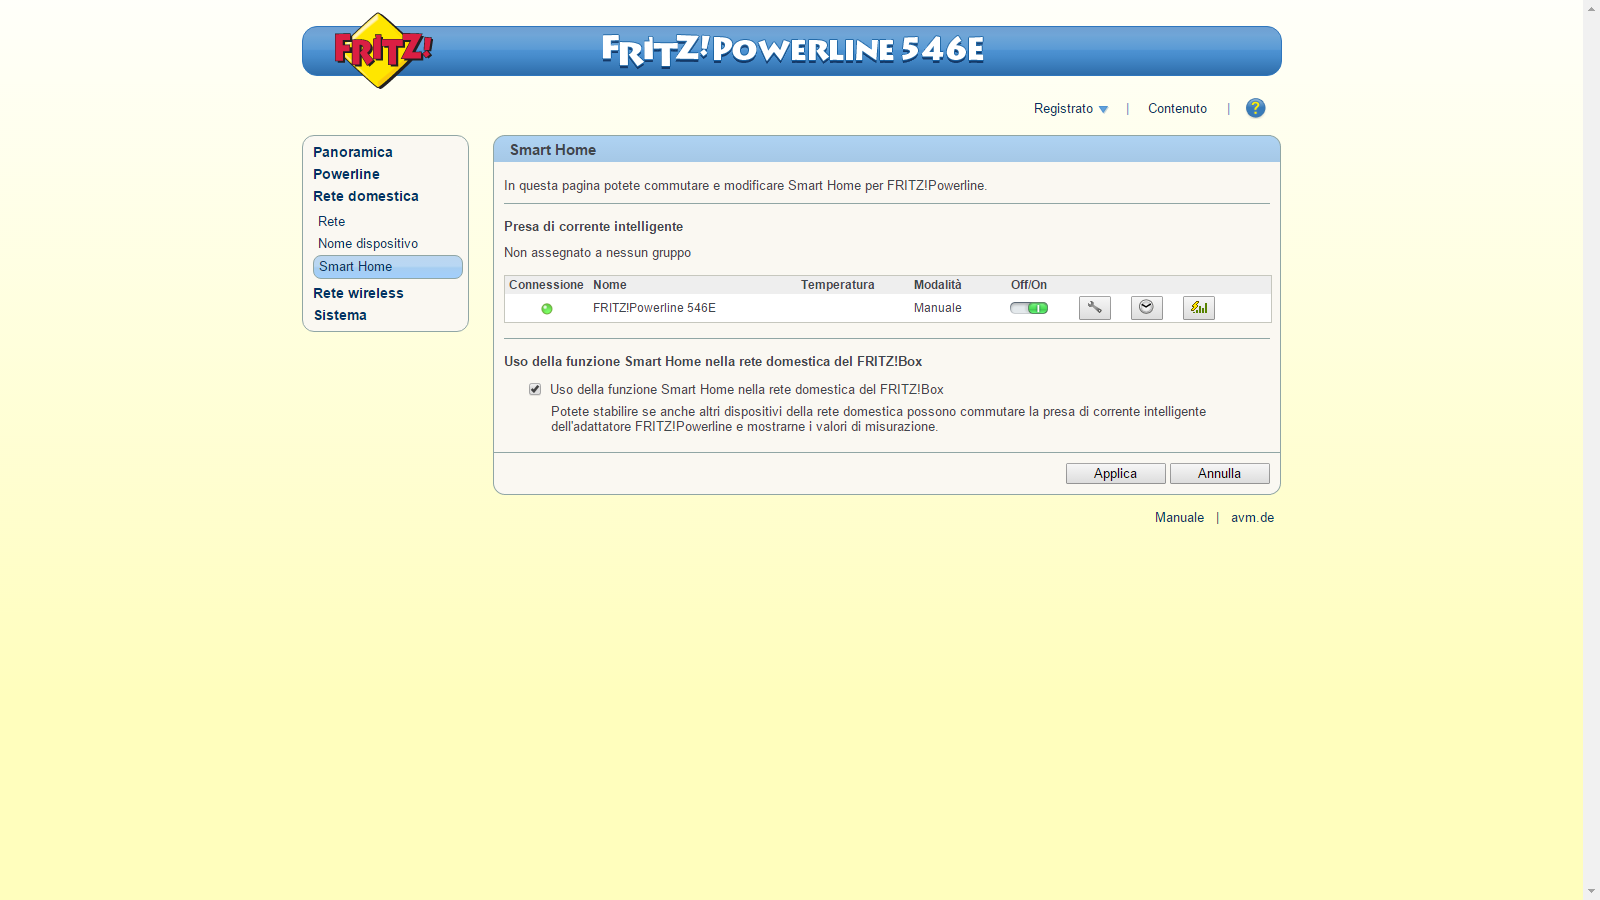This screenshot has width=1600, height=900.
Task: Select the Rete submenu item
Action: pos(332,222)
